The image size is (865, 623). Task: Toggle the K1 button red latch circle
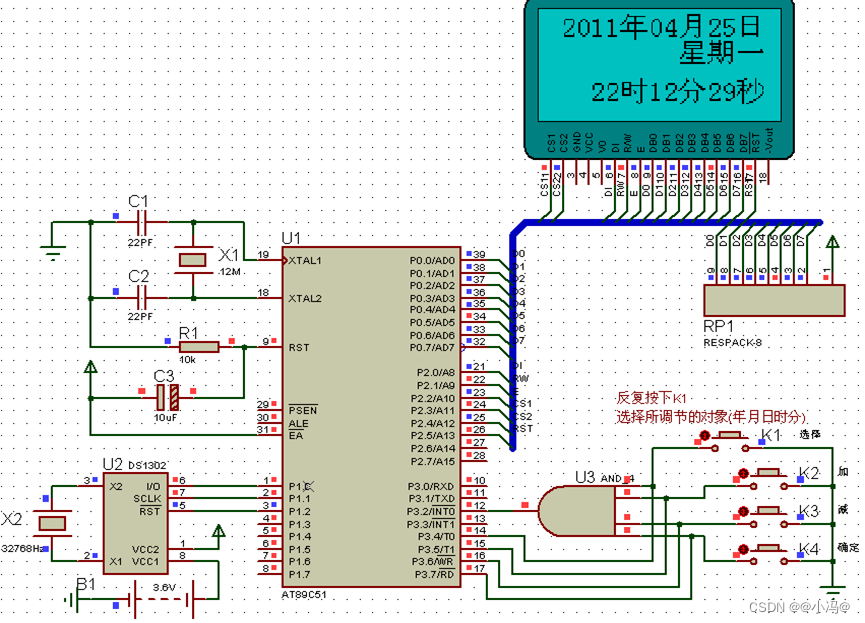coord(704,435)
